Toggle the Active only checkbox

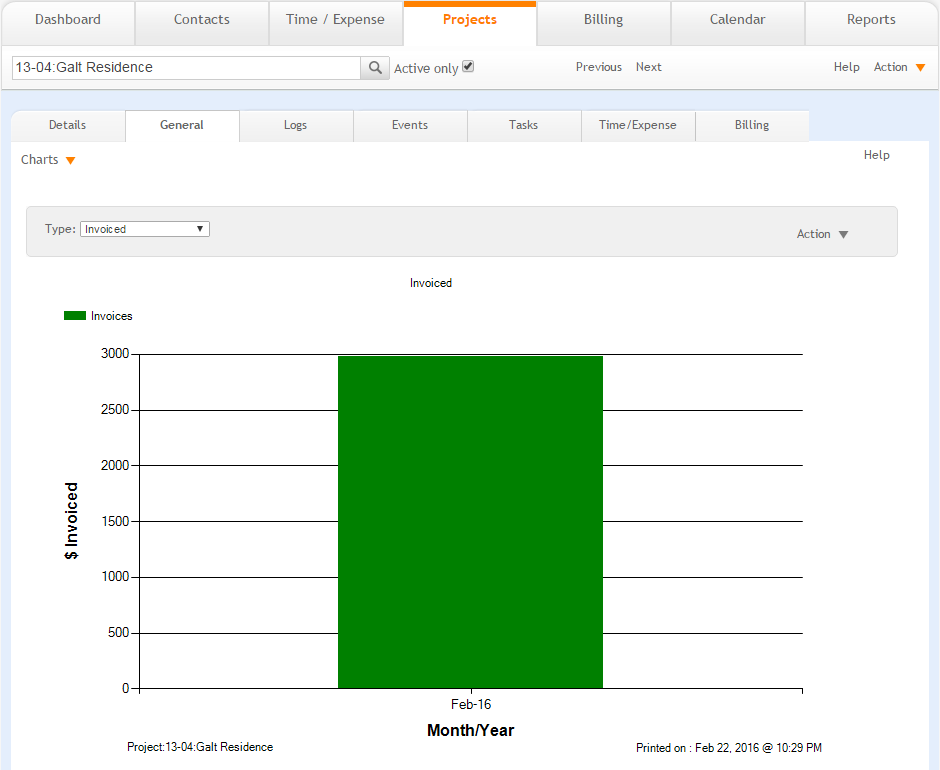pos(468,67)
